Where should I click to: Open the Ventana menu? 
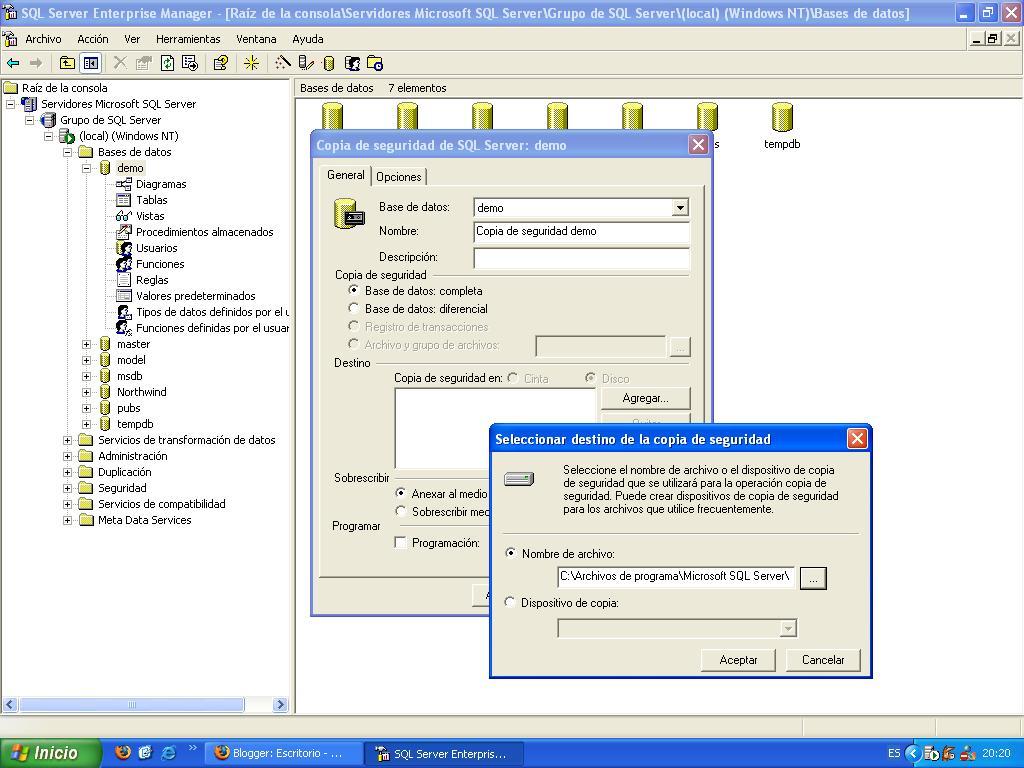256,39
